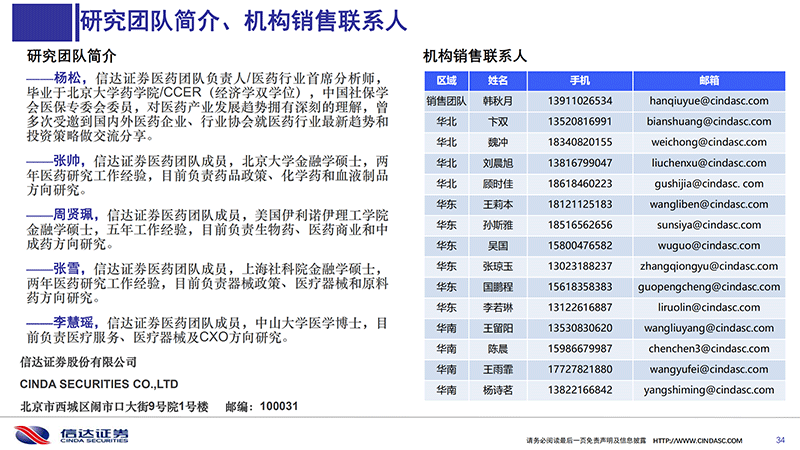Click analyst name 张雪

coord(67,268)
